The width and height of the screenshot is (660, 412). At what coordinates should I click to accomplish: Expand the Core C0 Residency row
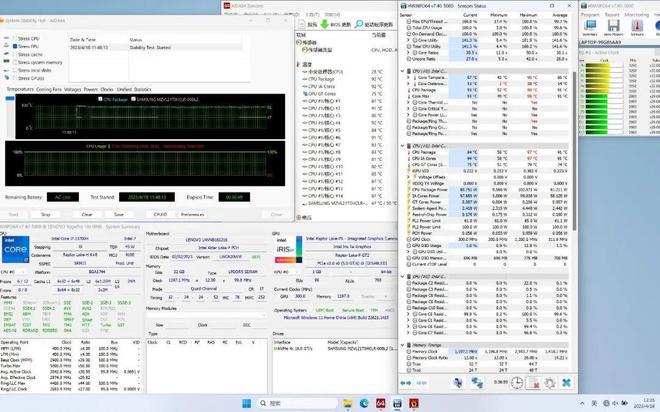(x=408, y=314)
